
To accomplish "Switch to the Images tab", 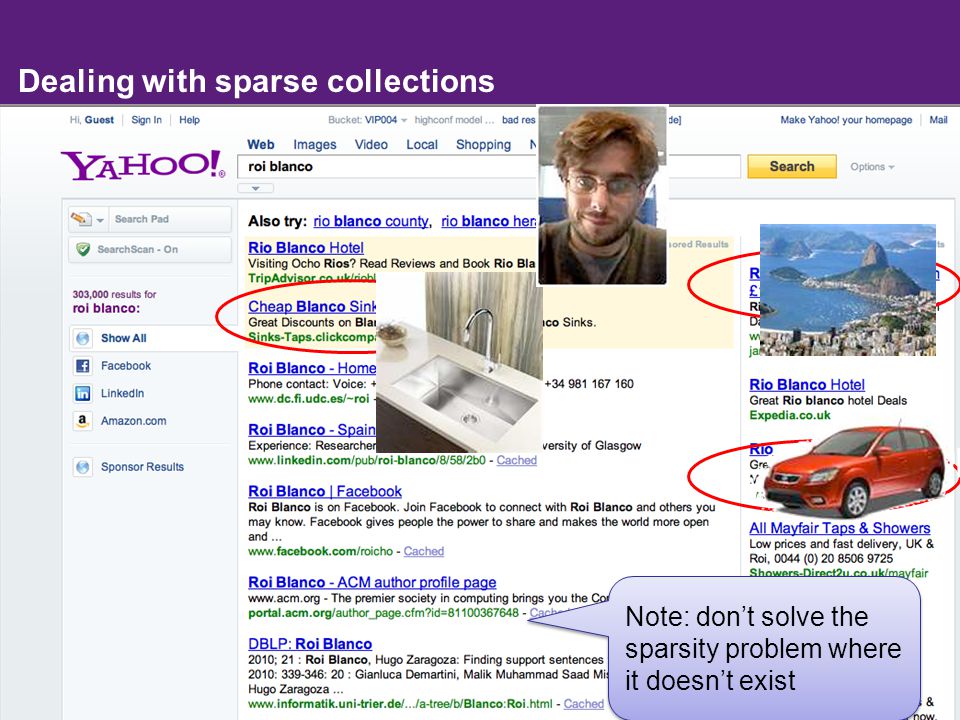I will (315, 144).
